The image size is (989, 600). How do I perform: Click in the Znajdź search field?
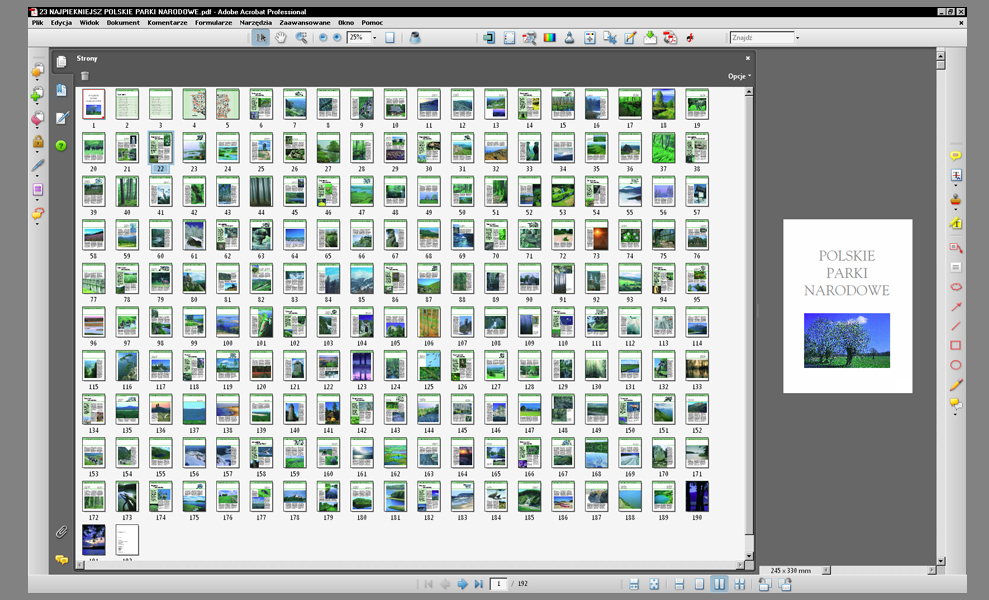(x=761, y=38)
